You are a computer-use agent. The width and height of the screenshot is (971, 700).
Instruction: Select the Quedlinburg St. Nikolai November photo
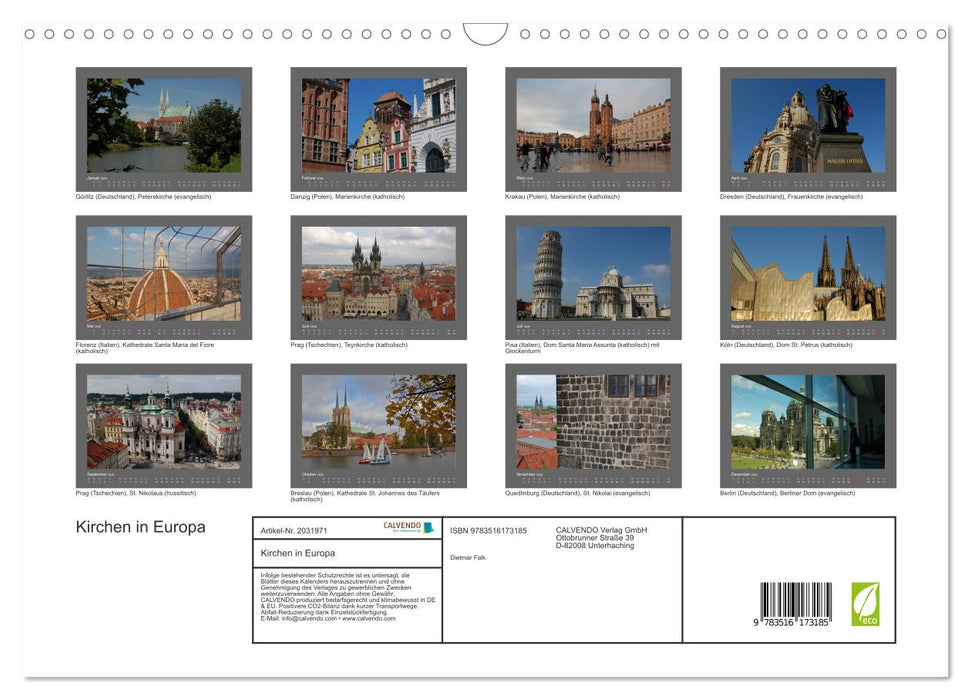point(592,423)
